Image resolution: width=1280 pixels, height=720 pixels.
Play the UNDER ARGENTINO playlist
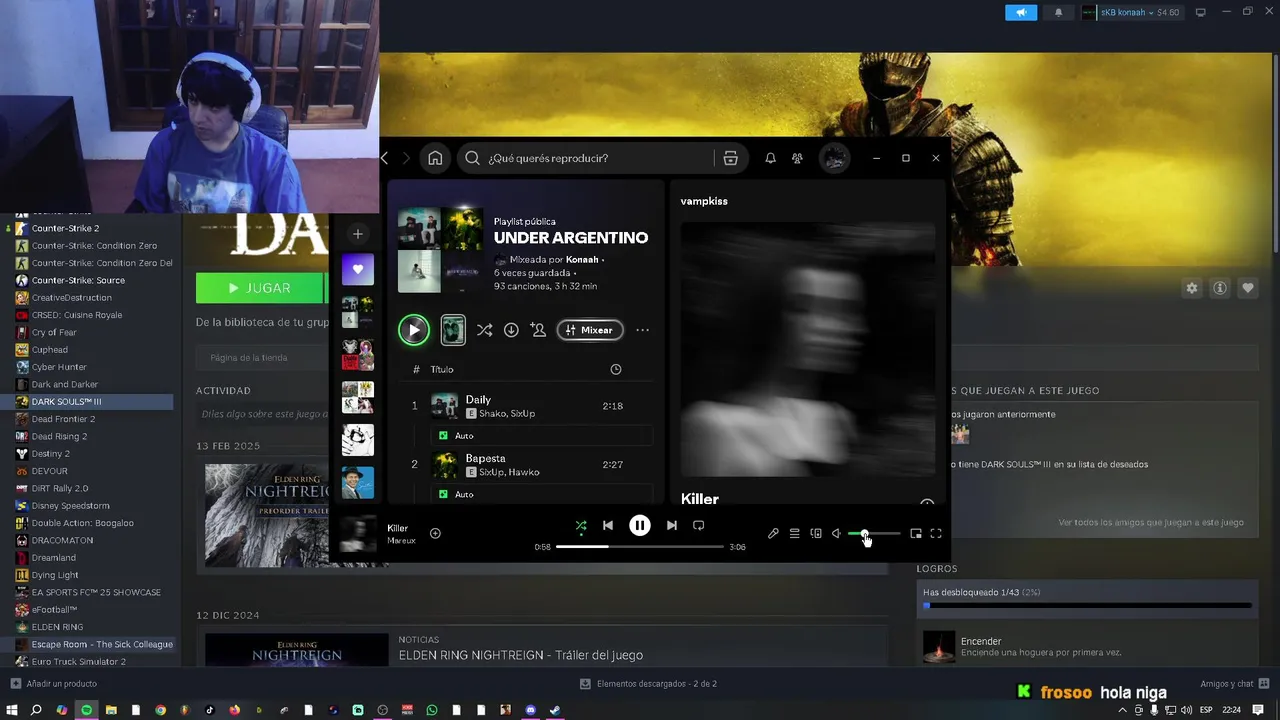click(x=414, y=330)
